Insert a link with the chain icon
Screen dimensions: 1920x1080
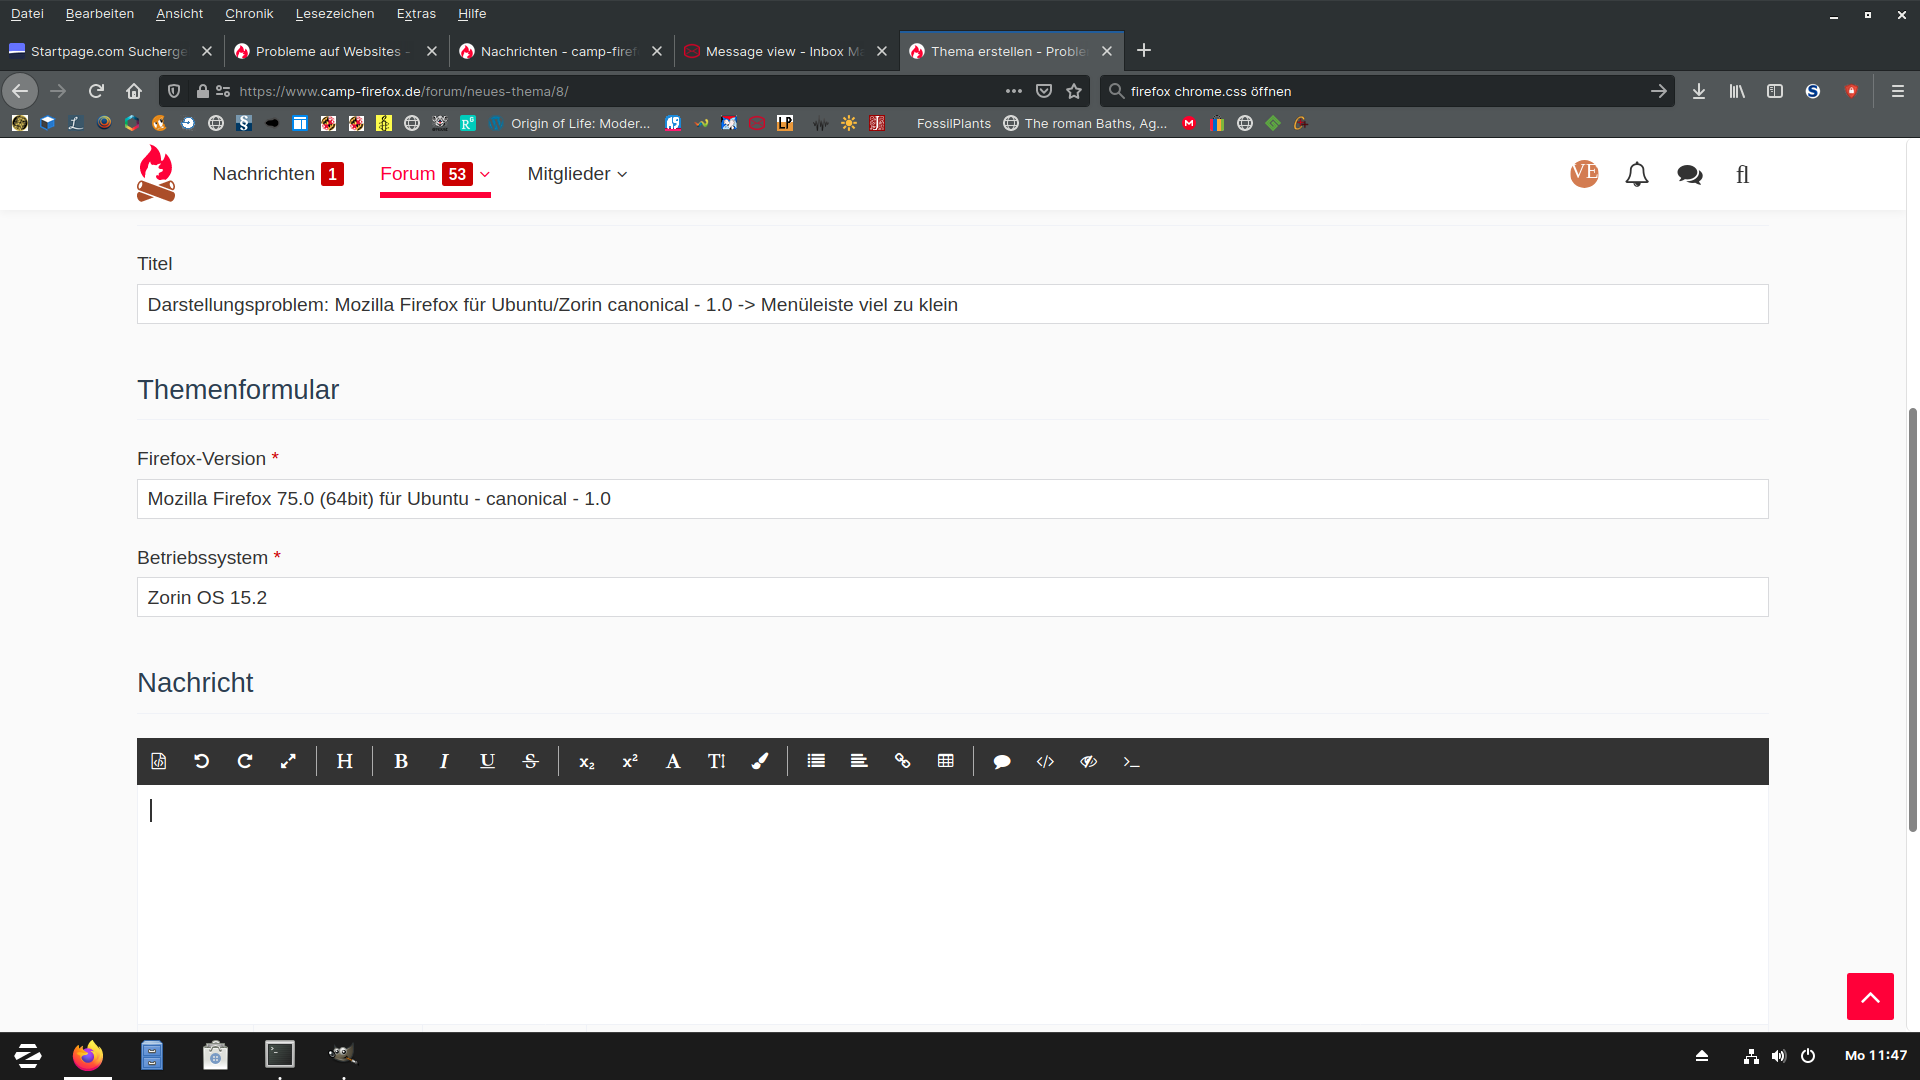902,761
